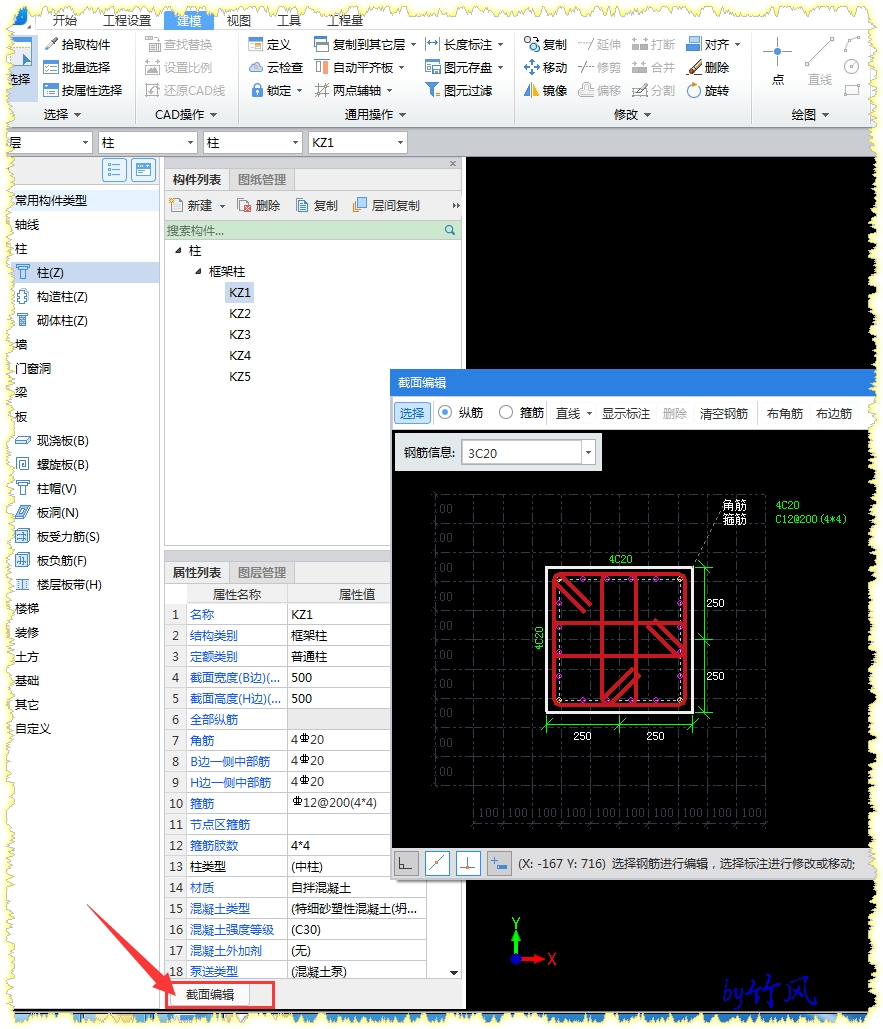Open 图元过滤 element filter
Image resolution: width=883 pixels, height=1029 pixels.
459,91
